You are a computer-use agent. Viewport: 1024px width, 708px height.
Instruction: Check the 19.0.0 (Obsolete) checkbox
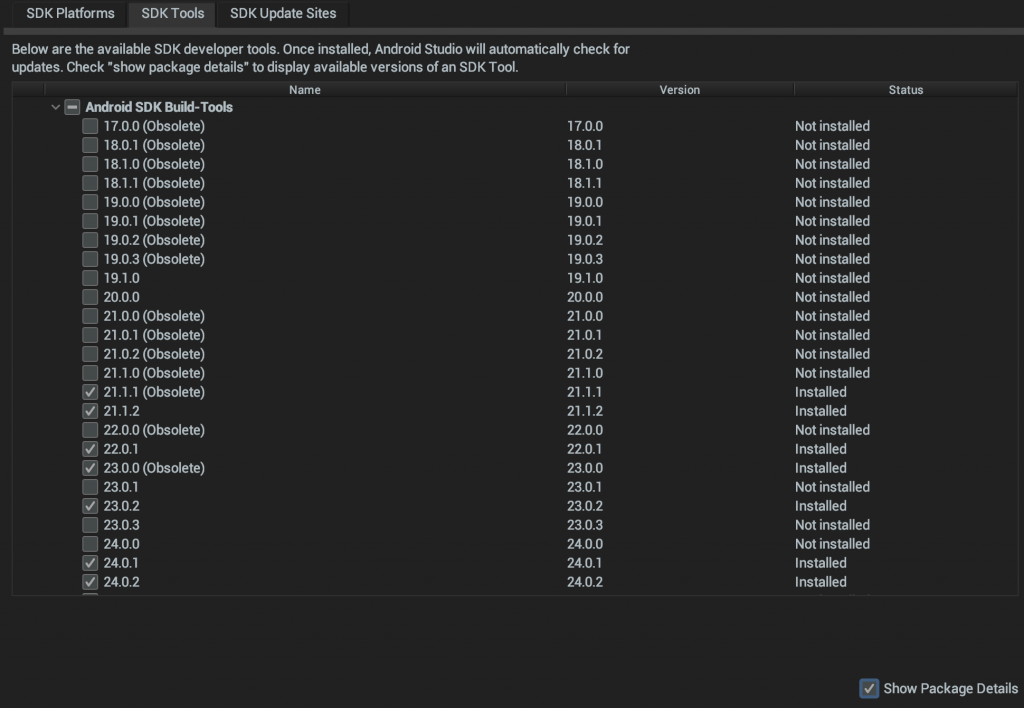(x=90, y=202)
